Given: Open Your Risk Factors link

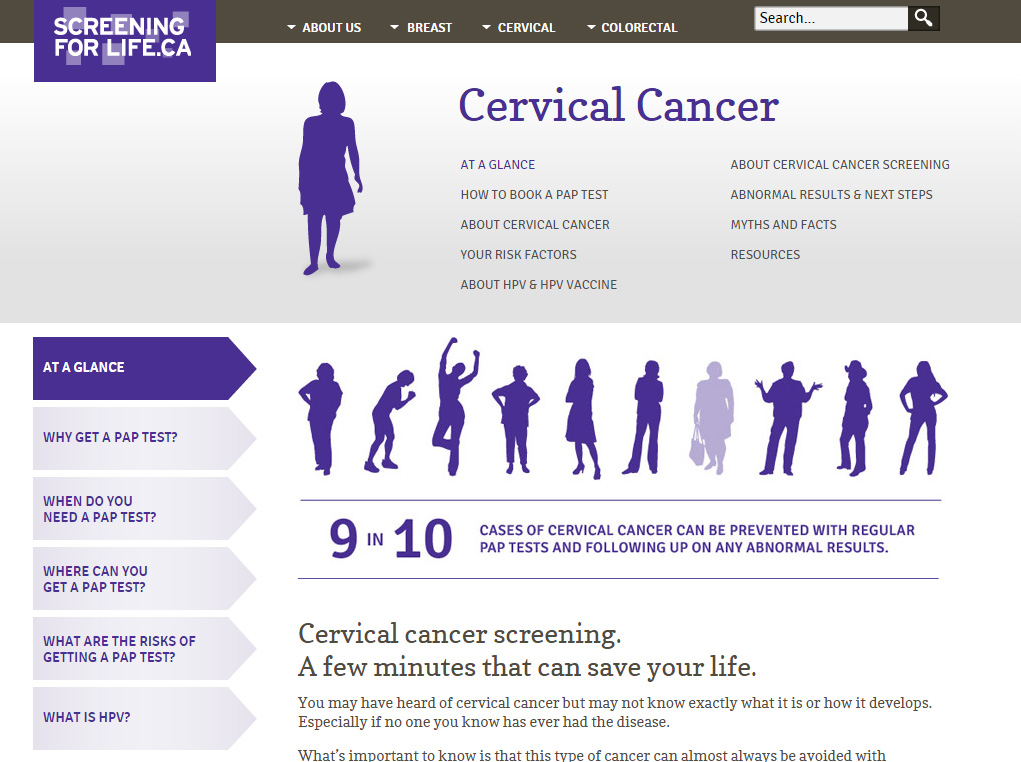Looking at the screenshot, I should [518, 255].
